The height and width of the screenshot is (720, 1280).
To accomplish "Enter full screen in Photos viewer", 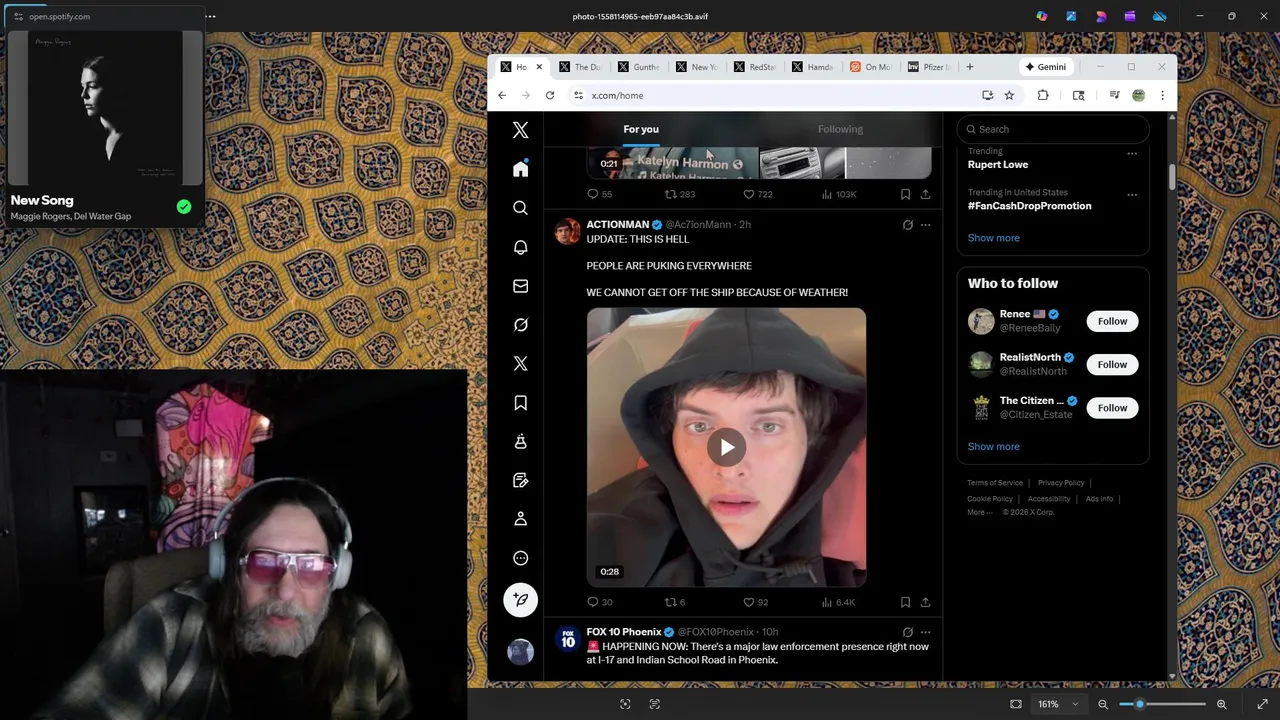I will coord(1262,704).
